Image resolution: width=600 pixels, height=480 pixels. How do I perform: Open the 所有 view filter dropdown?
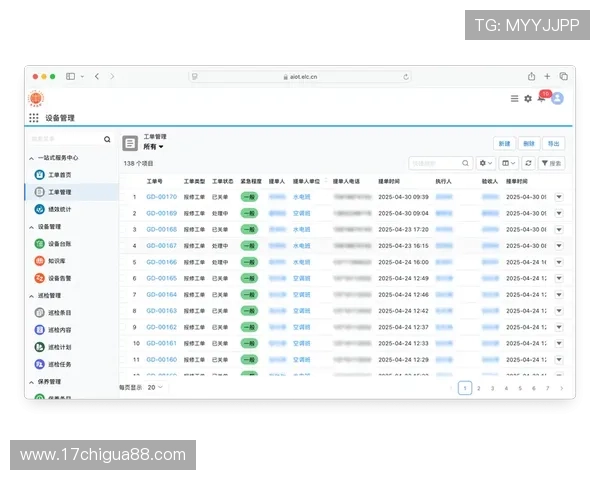click(153, 147)
